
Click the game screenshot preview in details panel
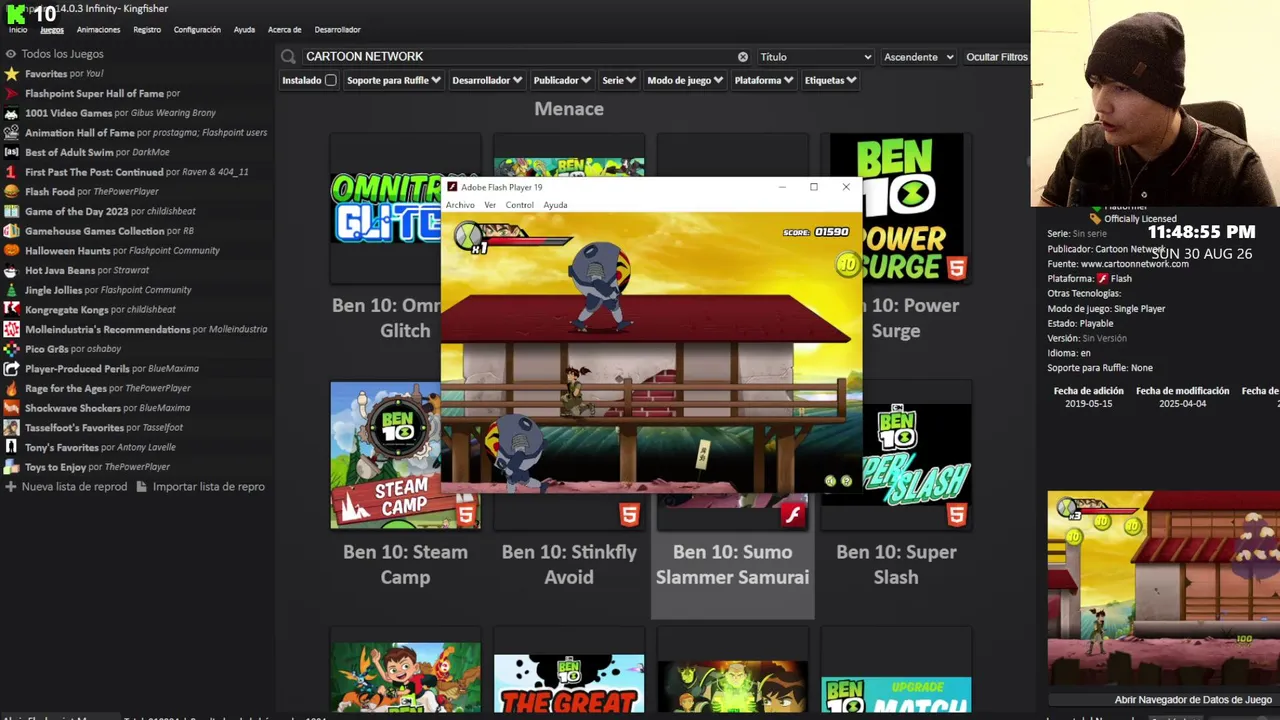(1163, 587)
